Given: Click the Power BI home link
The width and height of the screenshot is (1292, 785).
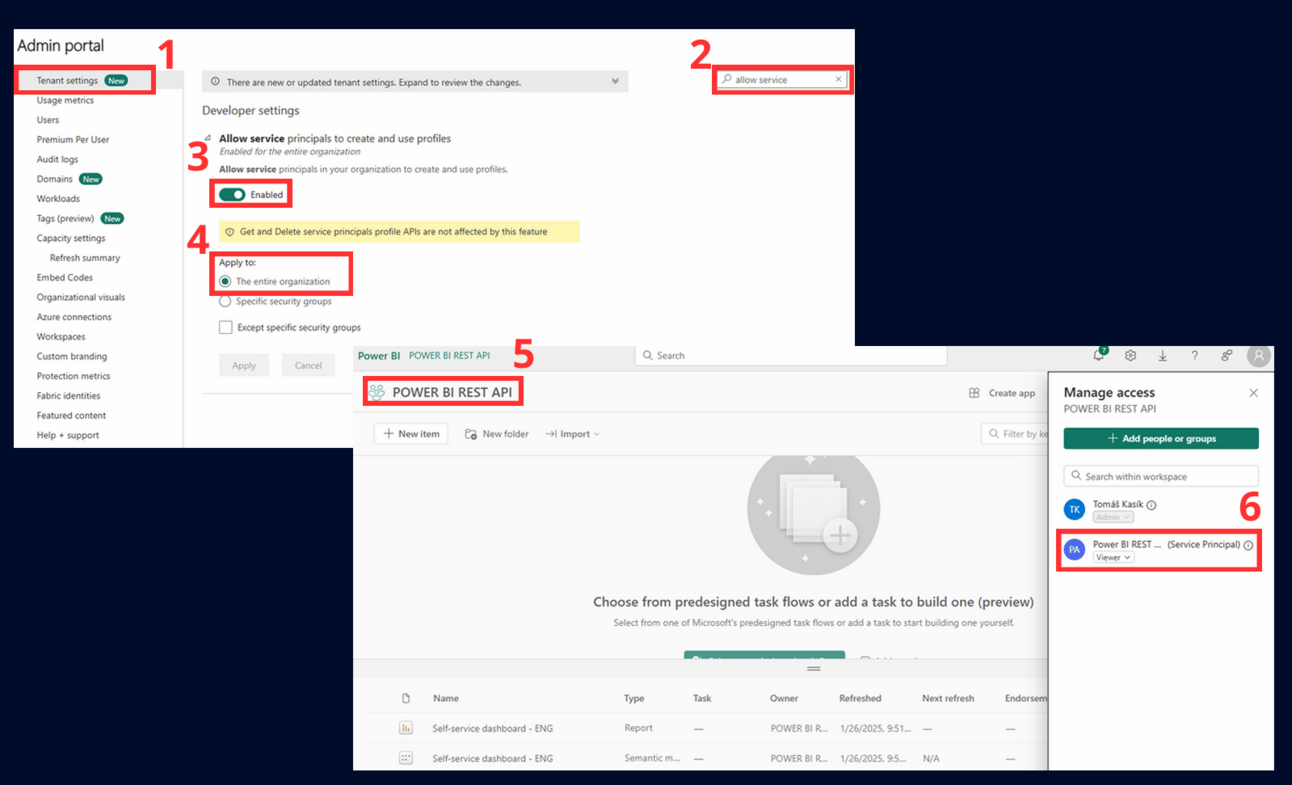Looking at the screenshot, I should click(x=379, y=356).
